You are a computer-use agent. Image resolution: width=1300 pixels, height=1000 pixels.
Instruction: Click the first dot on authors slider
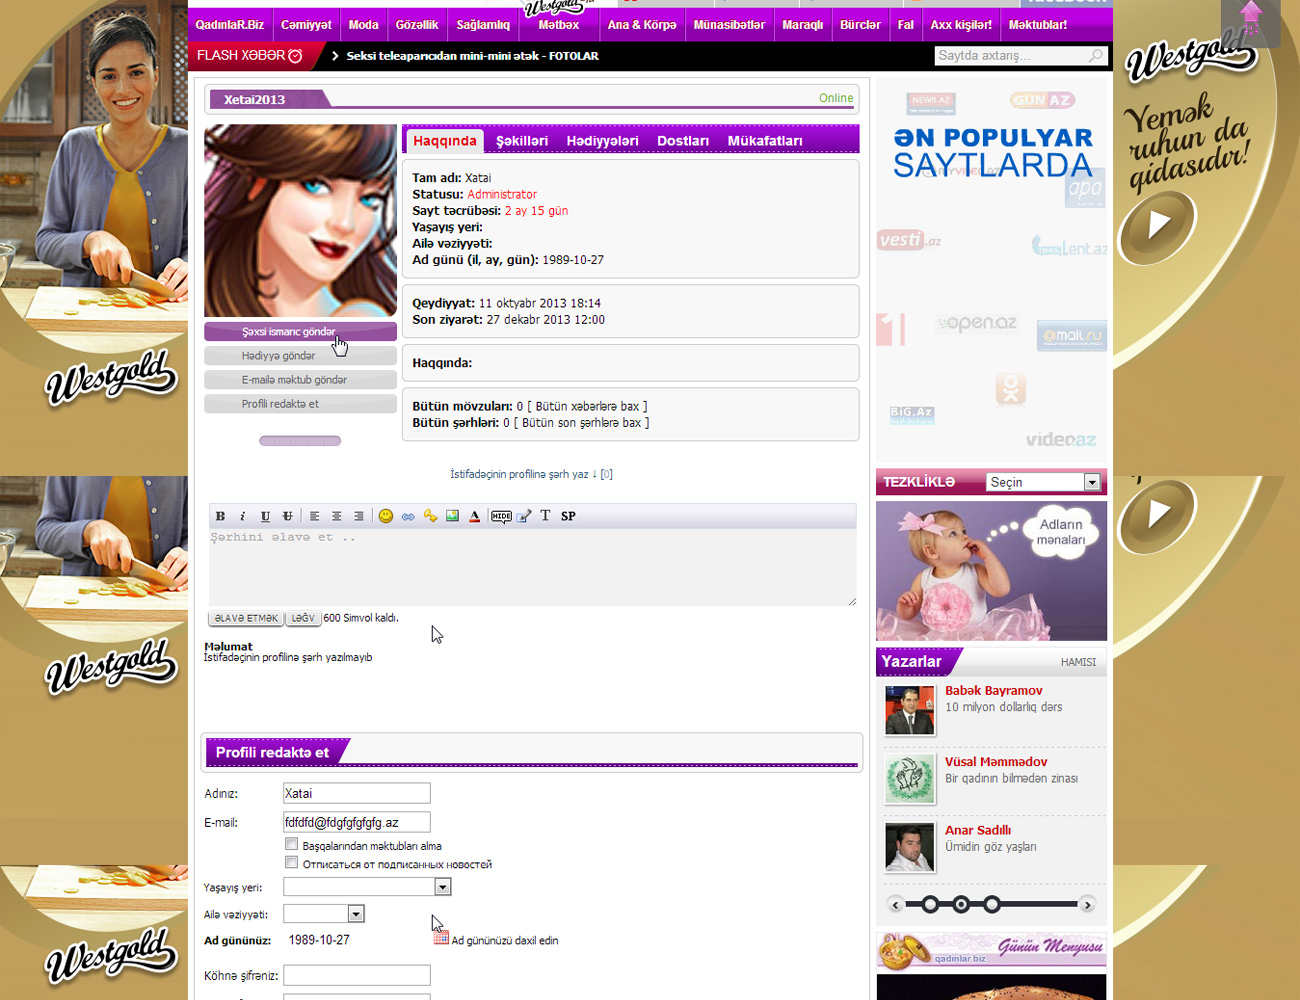[x=931, y=905]
